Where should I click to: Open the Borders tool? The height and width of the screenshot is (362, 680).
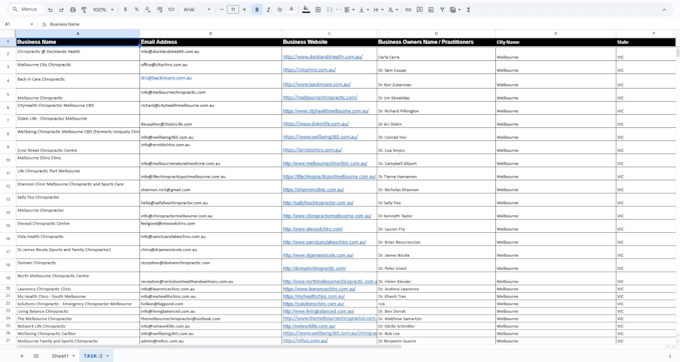(x=318, y=10)
